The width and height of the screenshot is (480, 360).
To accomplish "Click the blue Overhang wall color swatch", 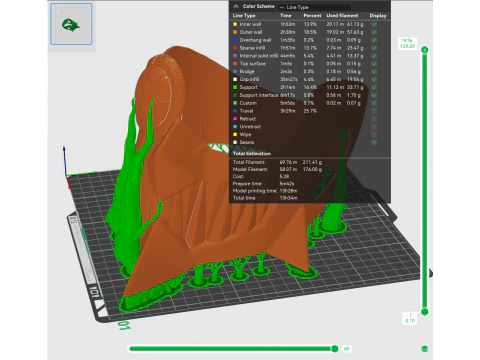I will [x=235, y=40].
